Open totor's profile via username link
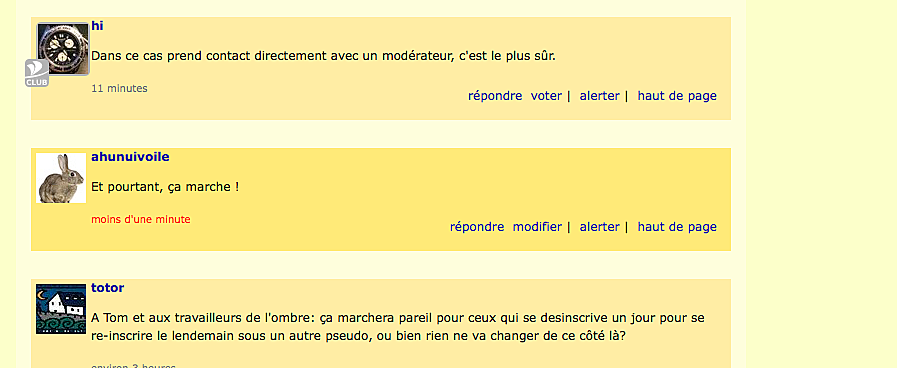 [108, 288]
